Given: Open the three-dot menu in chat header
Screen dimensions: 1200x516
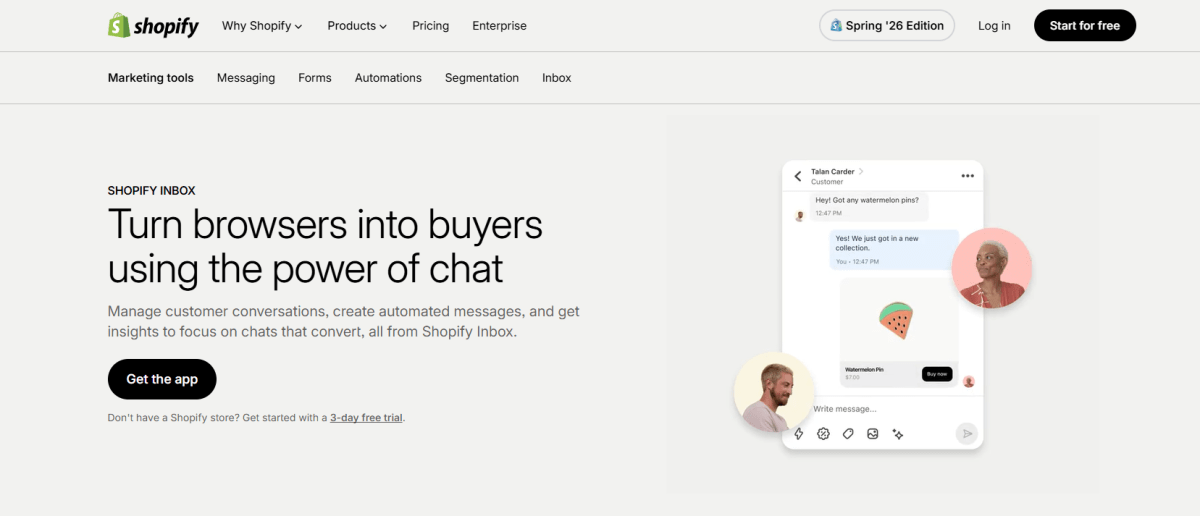Looking at the screenshot, I should coord(967,176).
